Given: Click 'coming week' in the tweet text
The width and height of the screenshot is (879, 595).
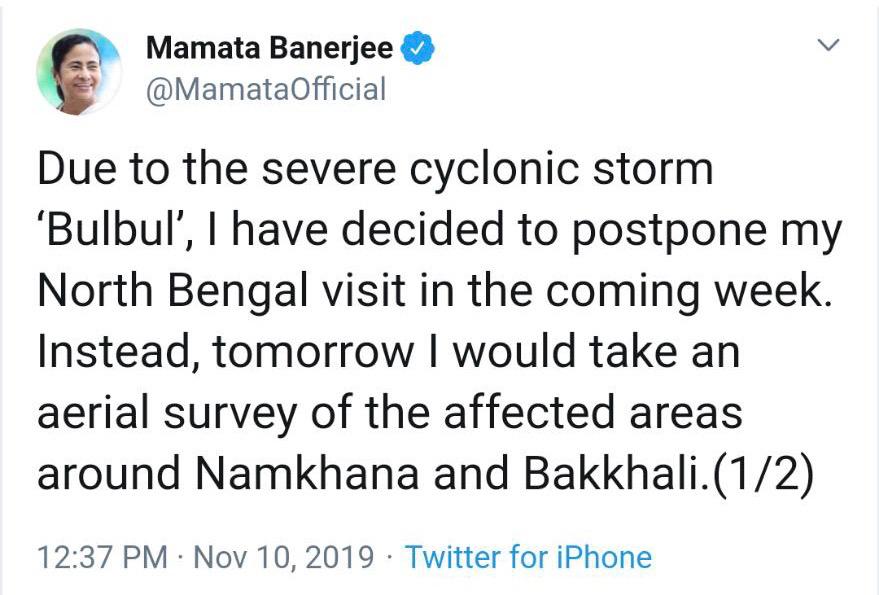Looking at the screenshot, I should [x=689, y=291].
